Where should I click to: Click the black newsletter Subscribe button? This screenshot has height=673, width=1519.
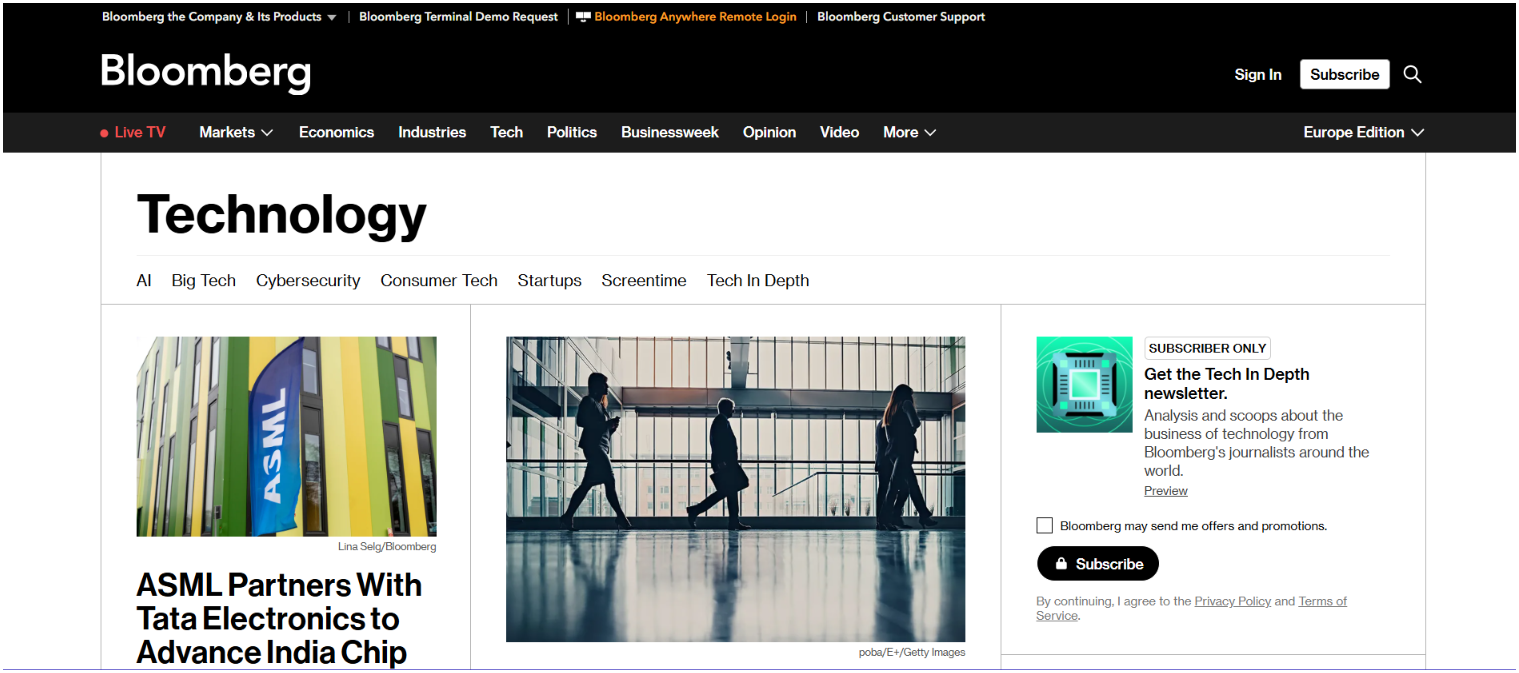[x=1098, y=563]
